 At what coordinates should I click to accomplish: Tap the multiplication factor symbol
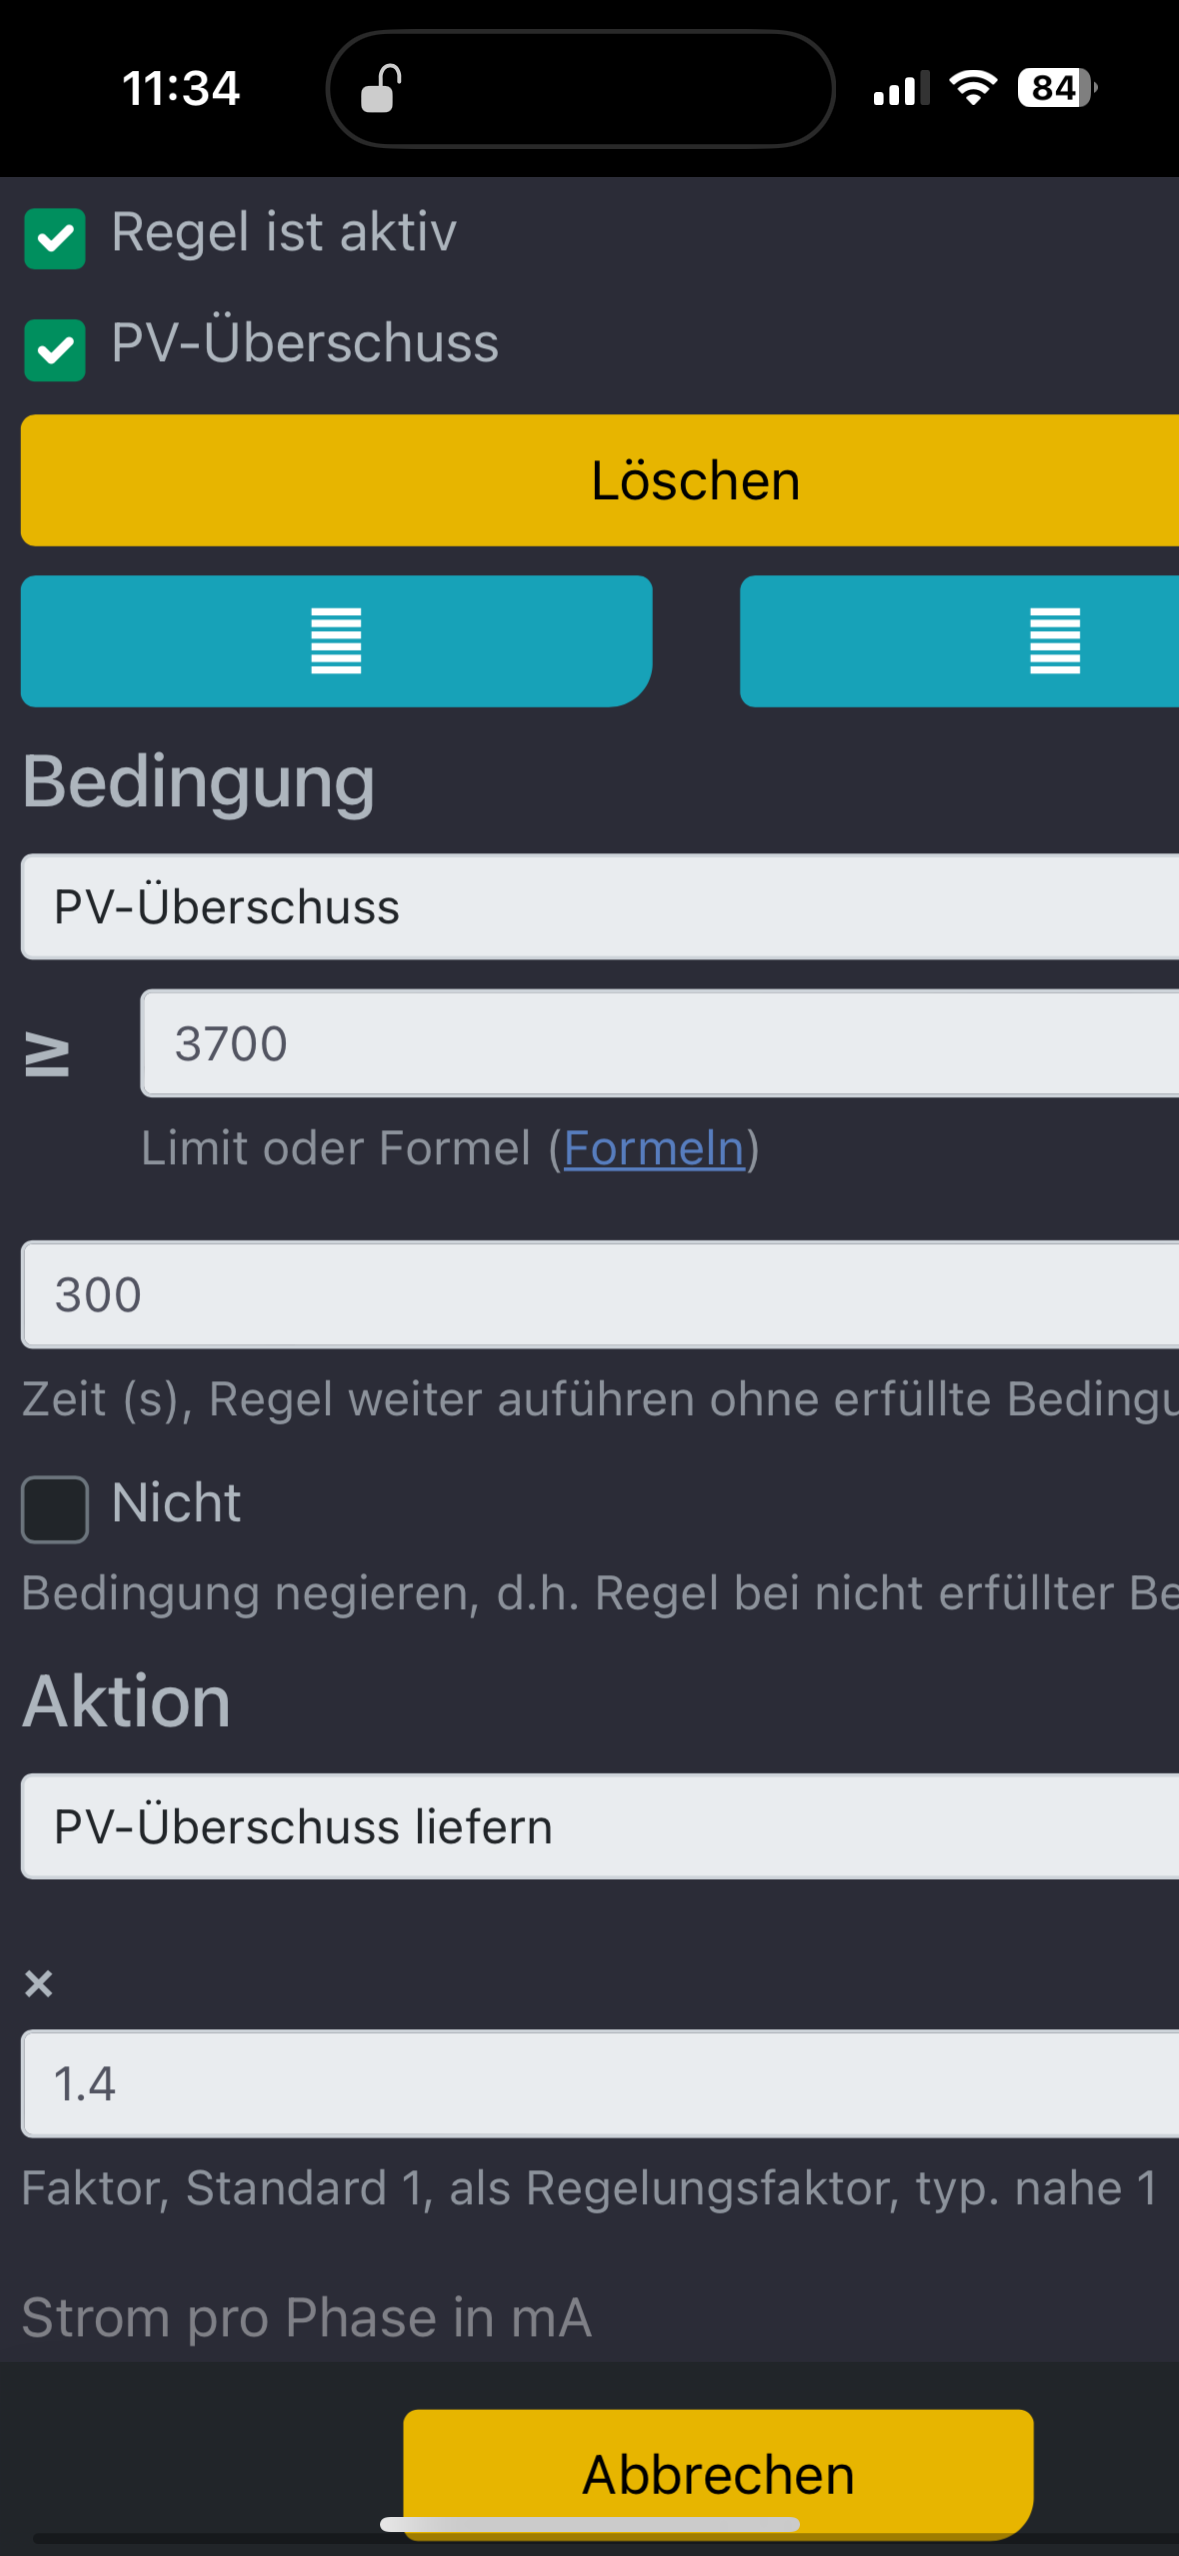(x=39, y=1982)
